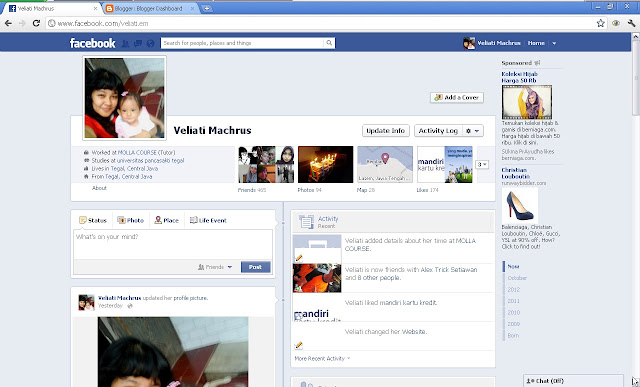Image resolution: width=640 pixels, height=387 pixels.
Task: Open universitas pancasakti tegal link
Action: (x=151, y=160)
